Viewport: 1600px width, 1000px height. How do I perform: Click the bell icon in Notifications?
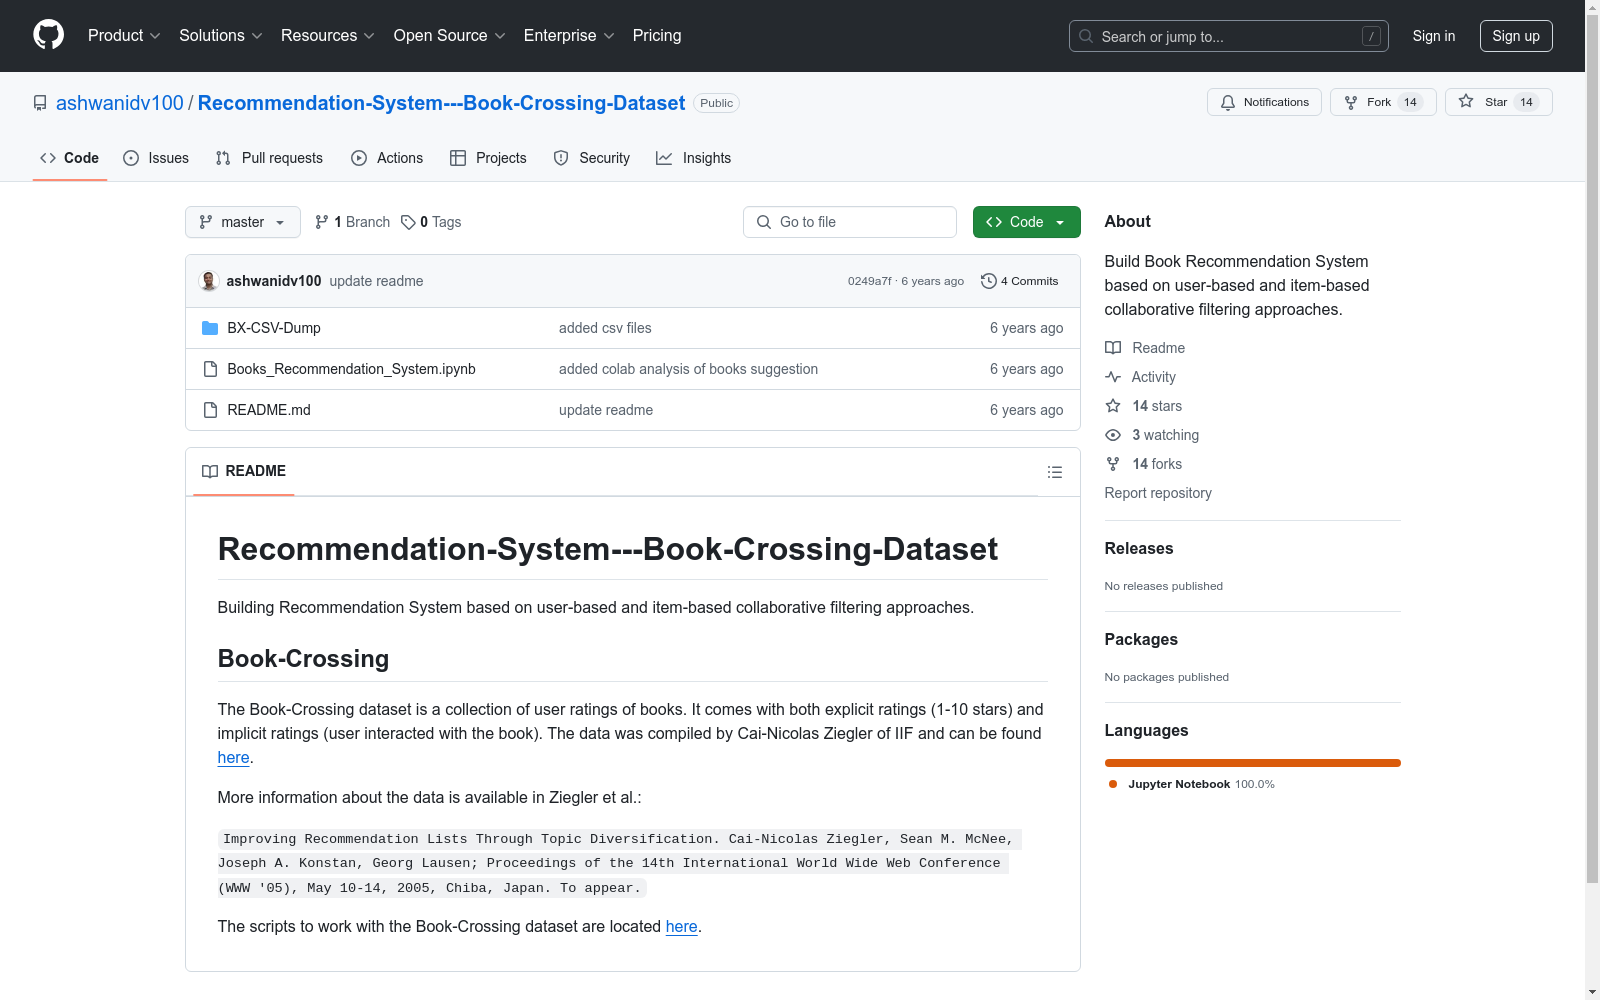1228,102
